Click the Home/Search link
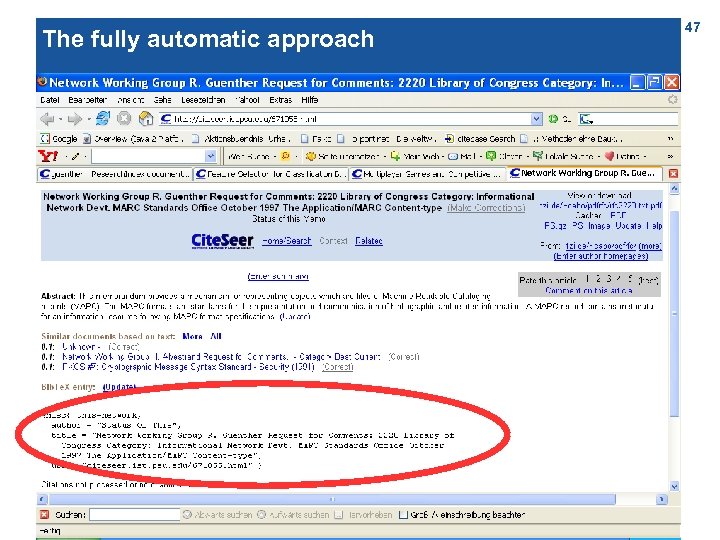 tap(287, 241)
